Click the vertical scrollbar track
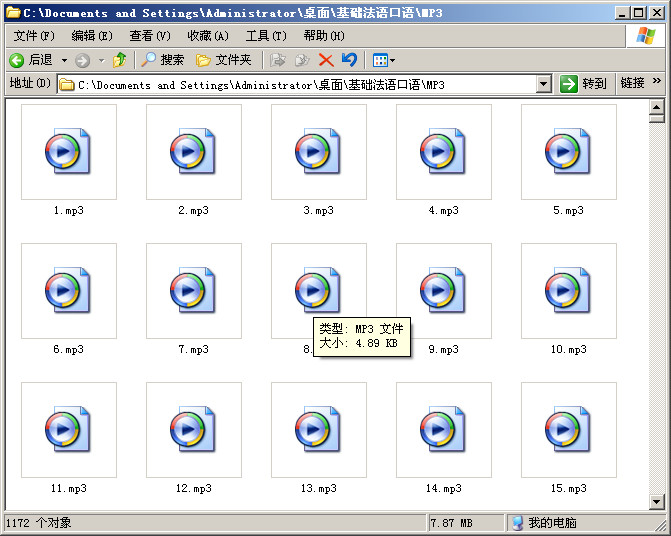Image resolution: width=671 pixels, height=536 pixels. coord(656,308)
